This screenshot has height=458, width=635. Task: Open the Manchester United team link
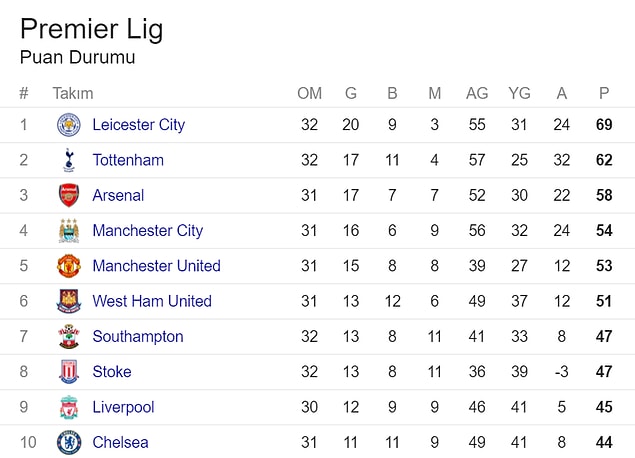tap(156, 266)
